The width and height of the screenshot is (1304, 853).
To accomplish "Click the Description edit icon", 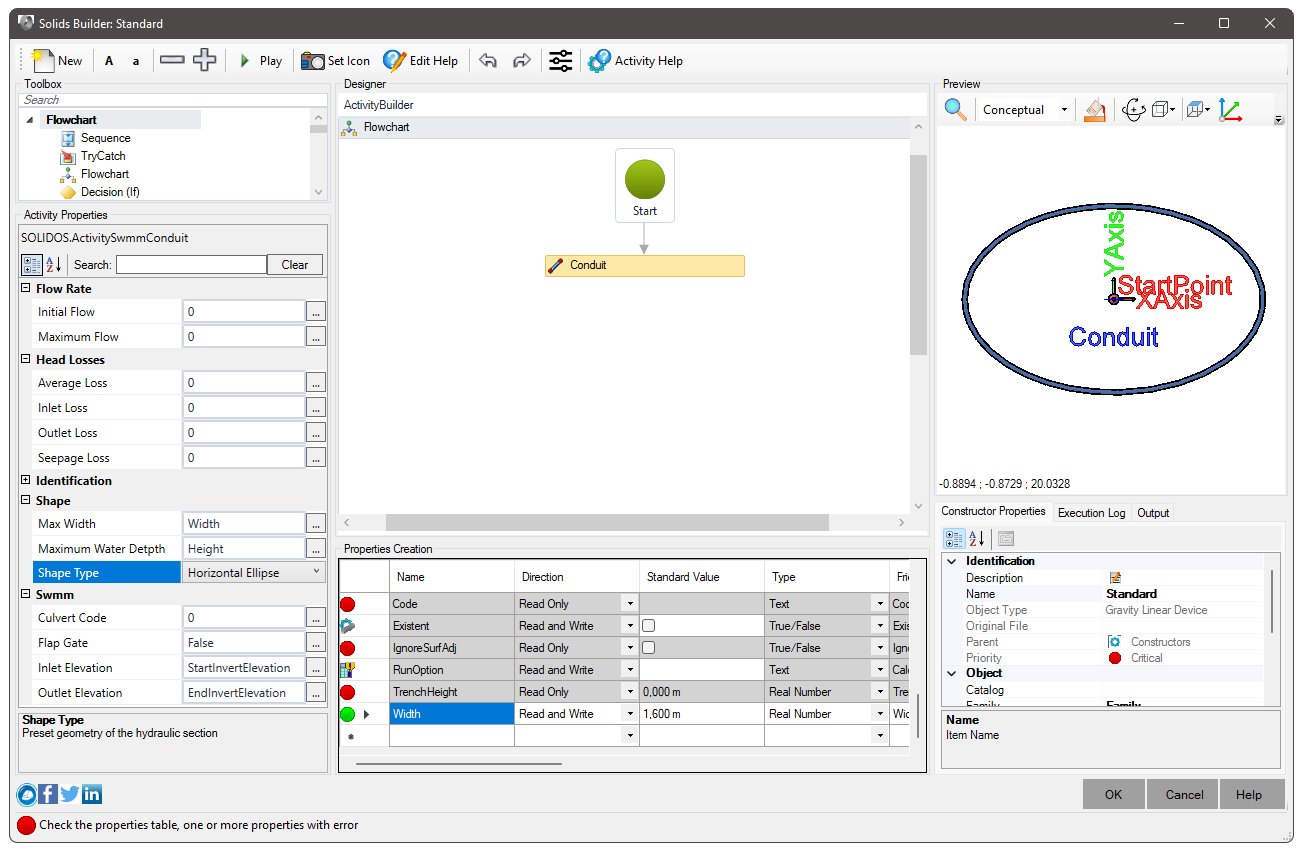I will [1114, 578].
